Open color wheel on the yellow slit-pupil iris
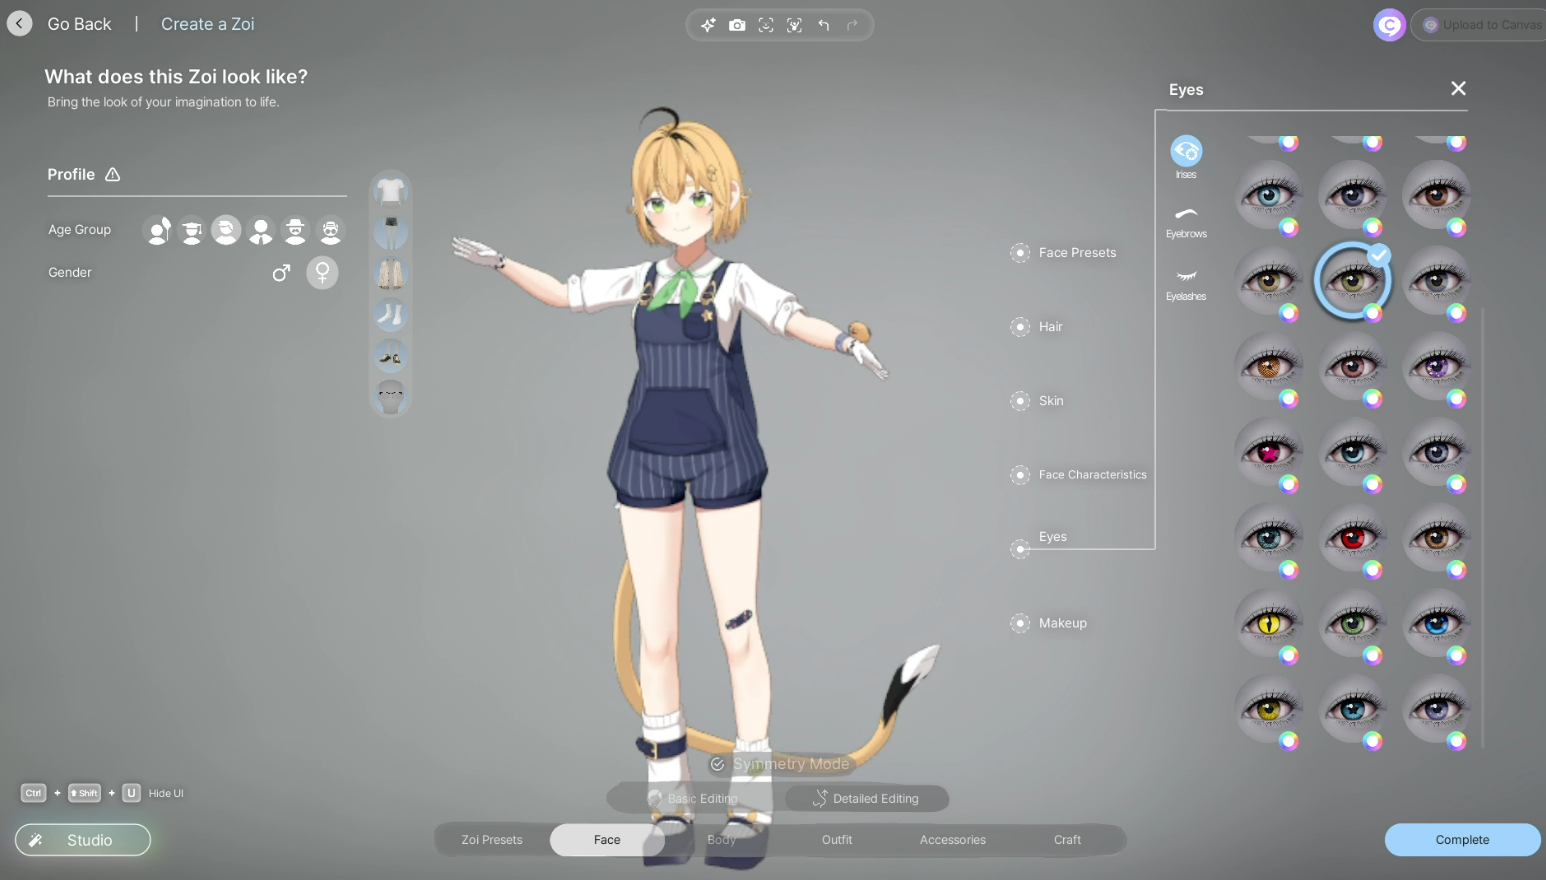This screenshot has height=880, width=1546. pos(1289,655)
